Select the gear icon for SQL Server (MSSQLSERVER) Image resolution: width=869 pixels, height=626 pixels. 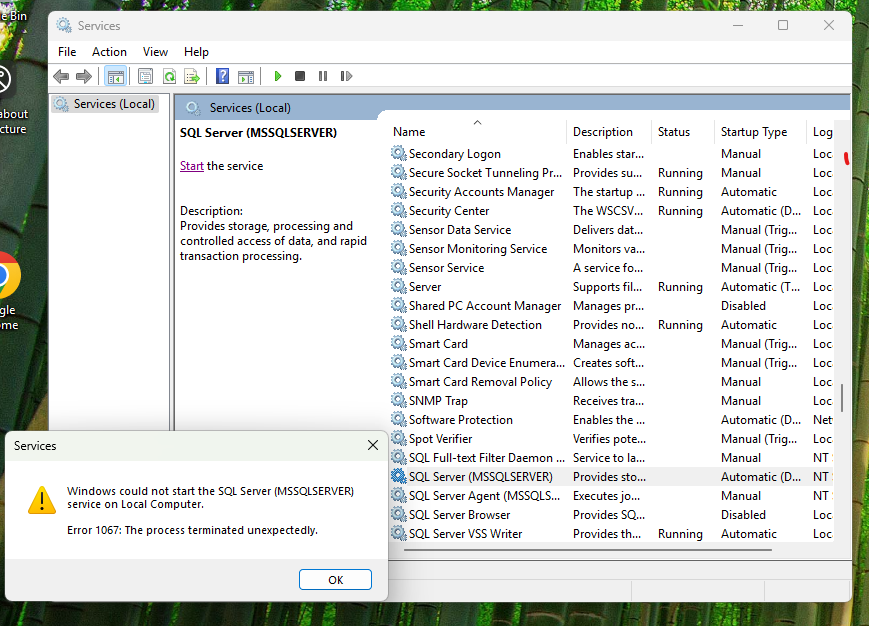click(x=398, y=476)
